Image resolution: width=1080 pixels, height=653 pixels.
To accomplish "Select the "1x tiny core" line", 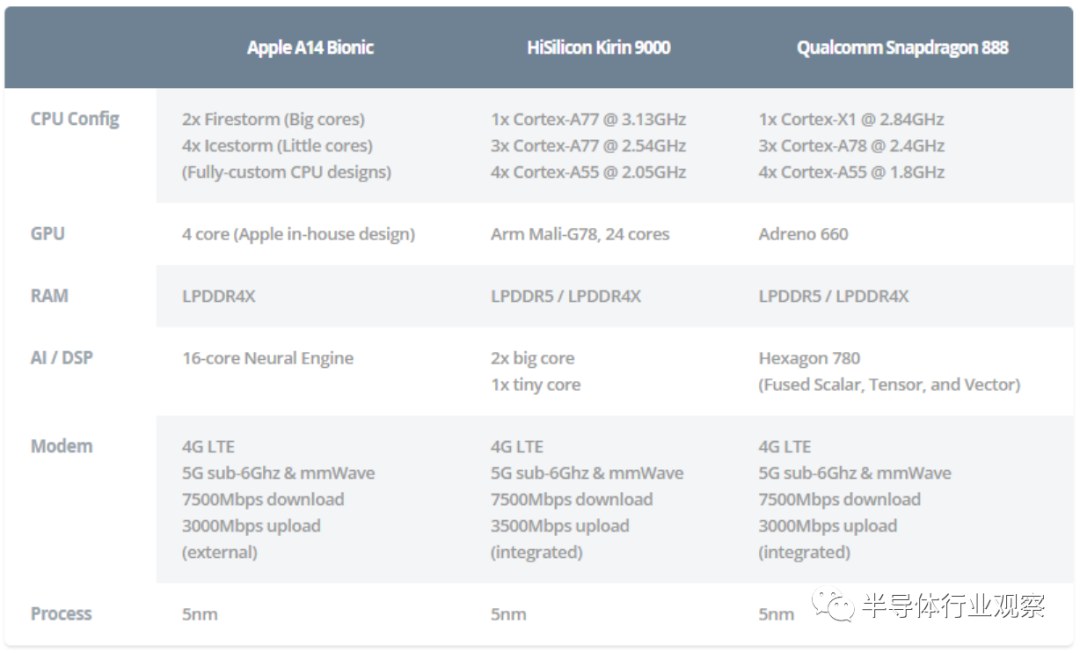I will click(x=535, y=384).
